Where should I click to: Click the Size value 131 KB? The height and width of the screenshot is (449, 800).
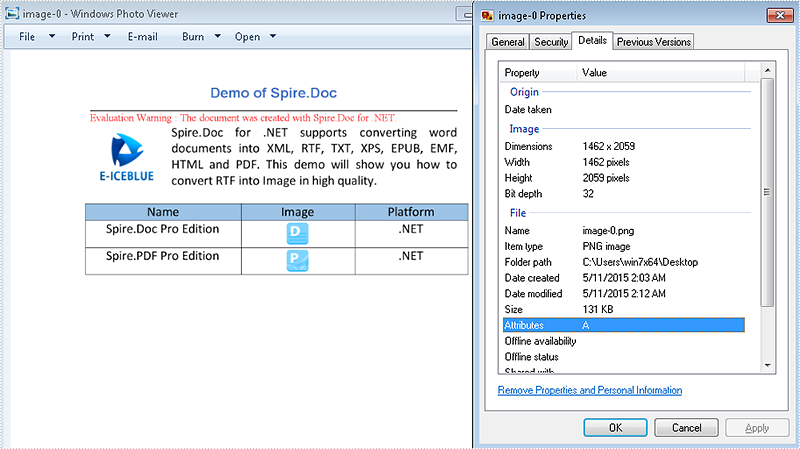click(x=598, y=310)
